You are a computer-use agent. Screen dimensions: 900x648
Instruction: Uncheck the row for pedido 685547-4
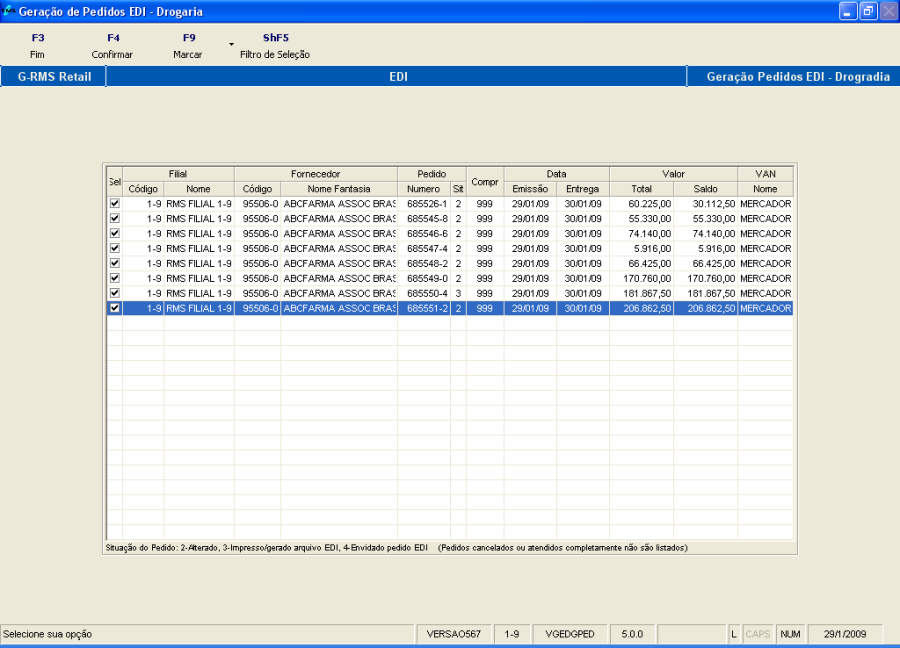pyautogui.click(x=115, y=248)
